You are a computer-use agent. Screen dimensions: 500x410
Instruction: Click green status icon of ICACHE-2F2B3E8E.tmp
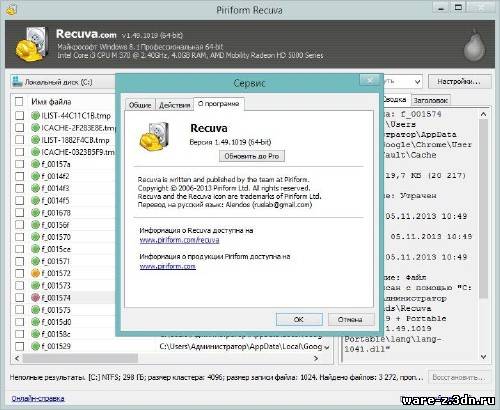tap(35, 128)
